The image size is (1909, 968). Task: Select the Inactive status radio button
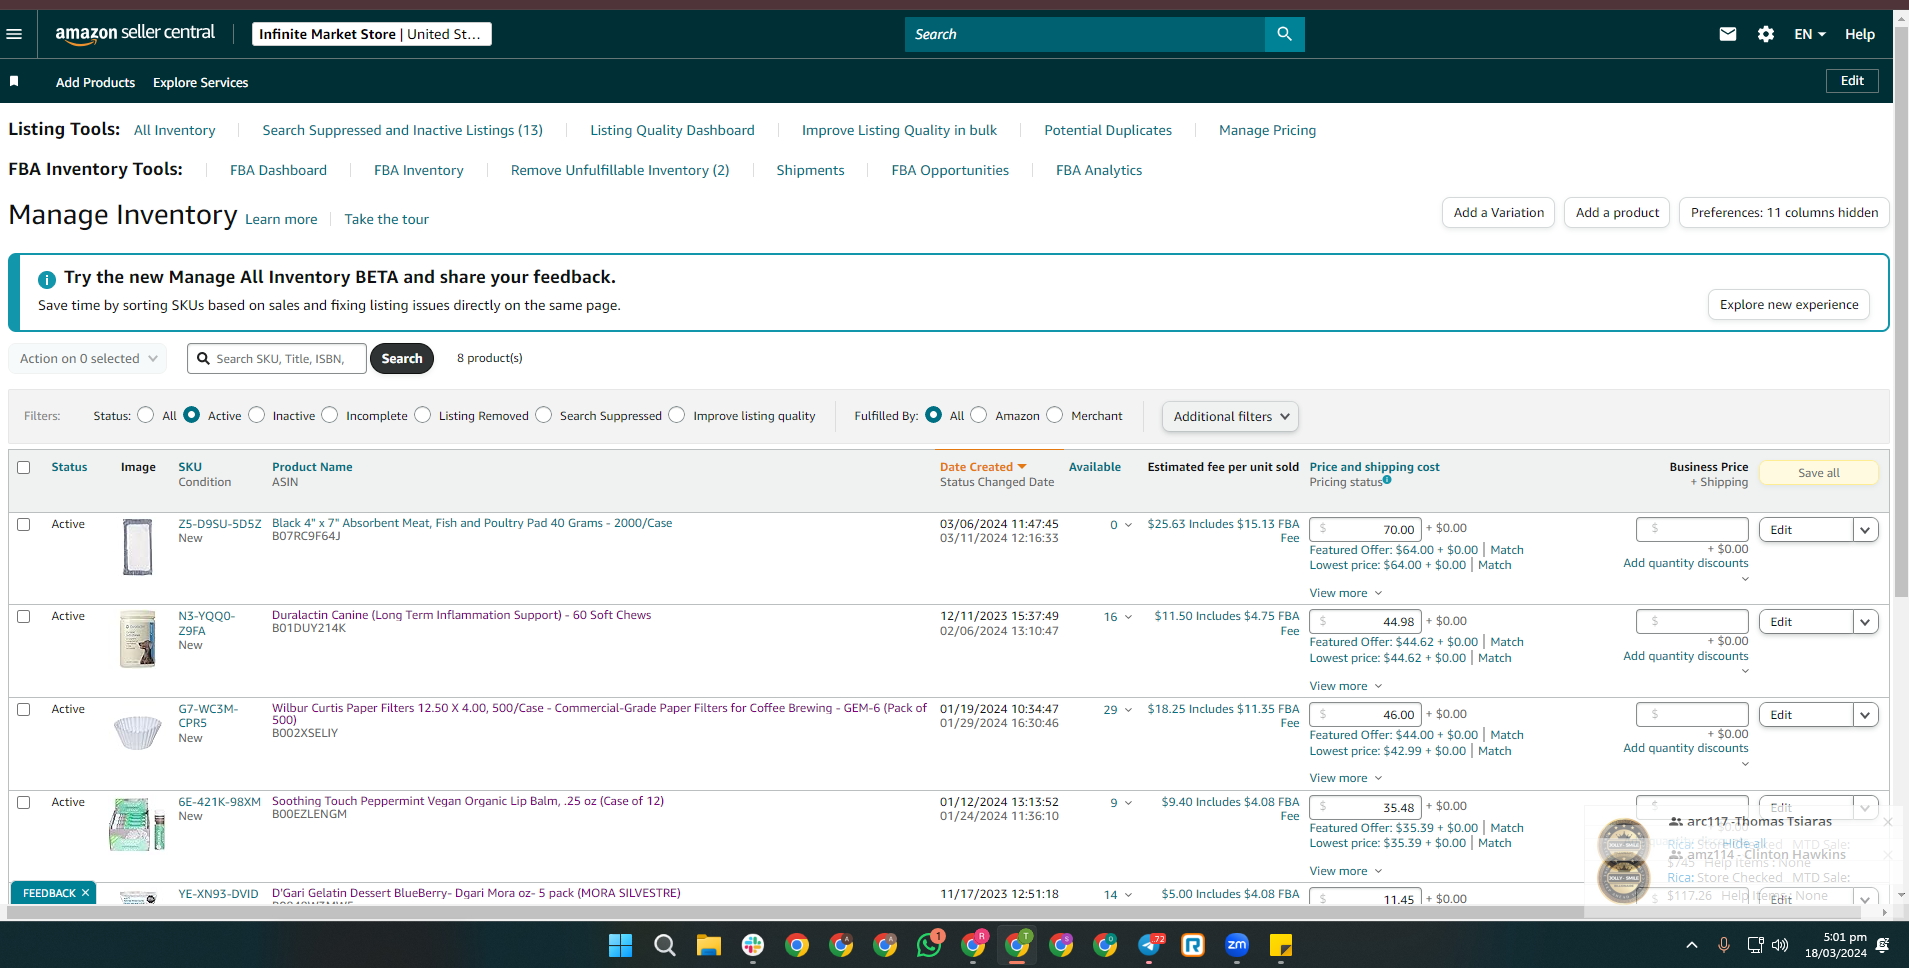(x=257, y=415)
